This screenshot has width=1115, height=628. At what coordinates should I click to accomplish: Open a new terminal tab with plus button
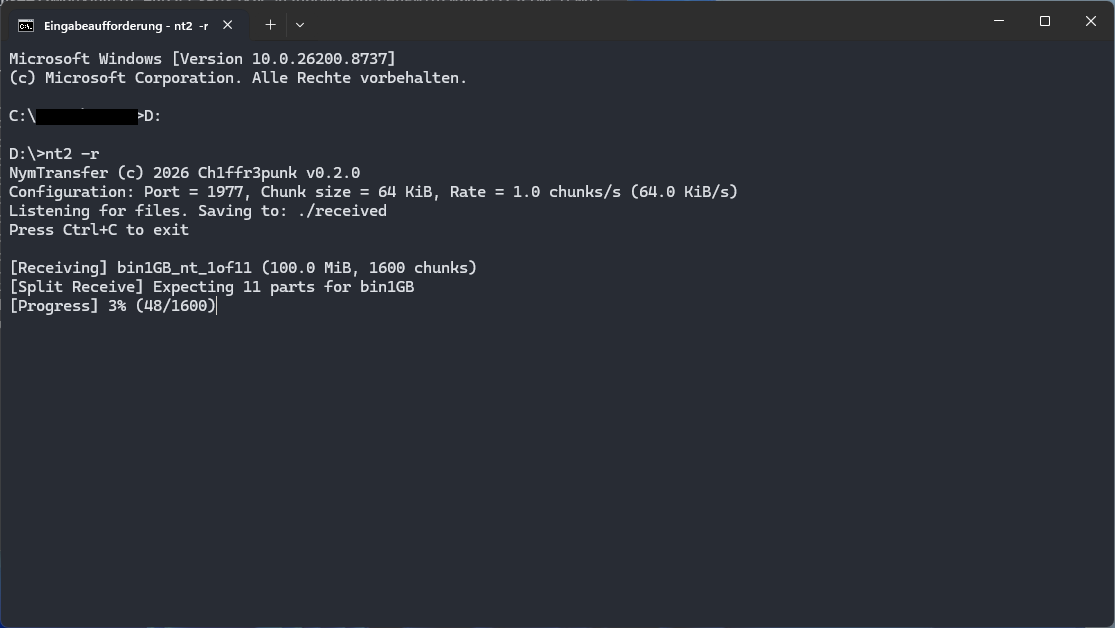[x=270, y=25]
